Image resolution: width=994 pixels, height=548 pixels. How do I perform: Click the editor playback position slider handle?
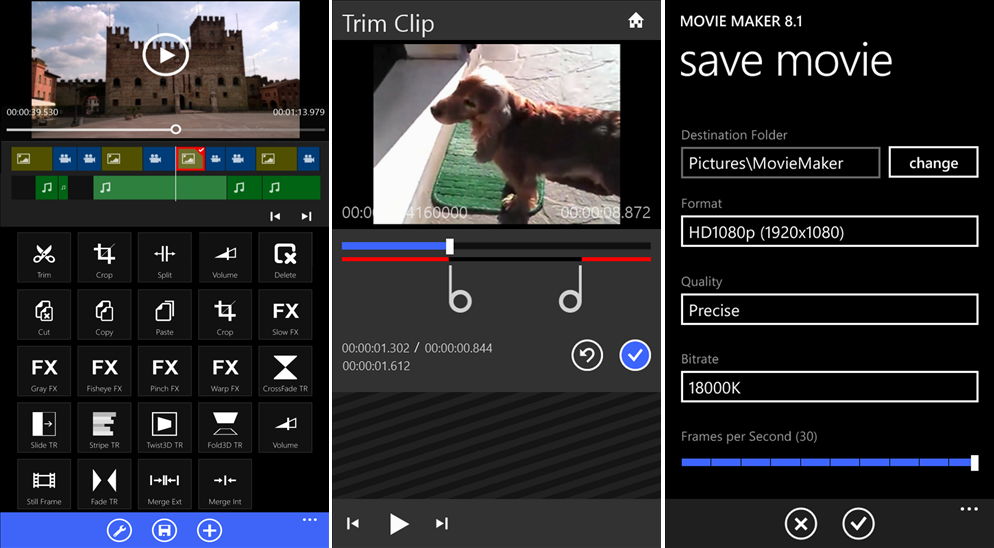click(176, 129)
